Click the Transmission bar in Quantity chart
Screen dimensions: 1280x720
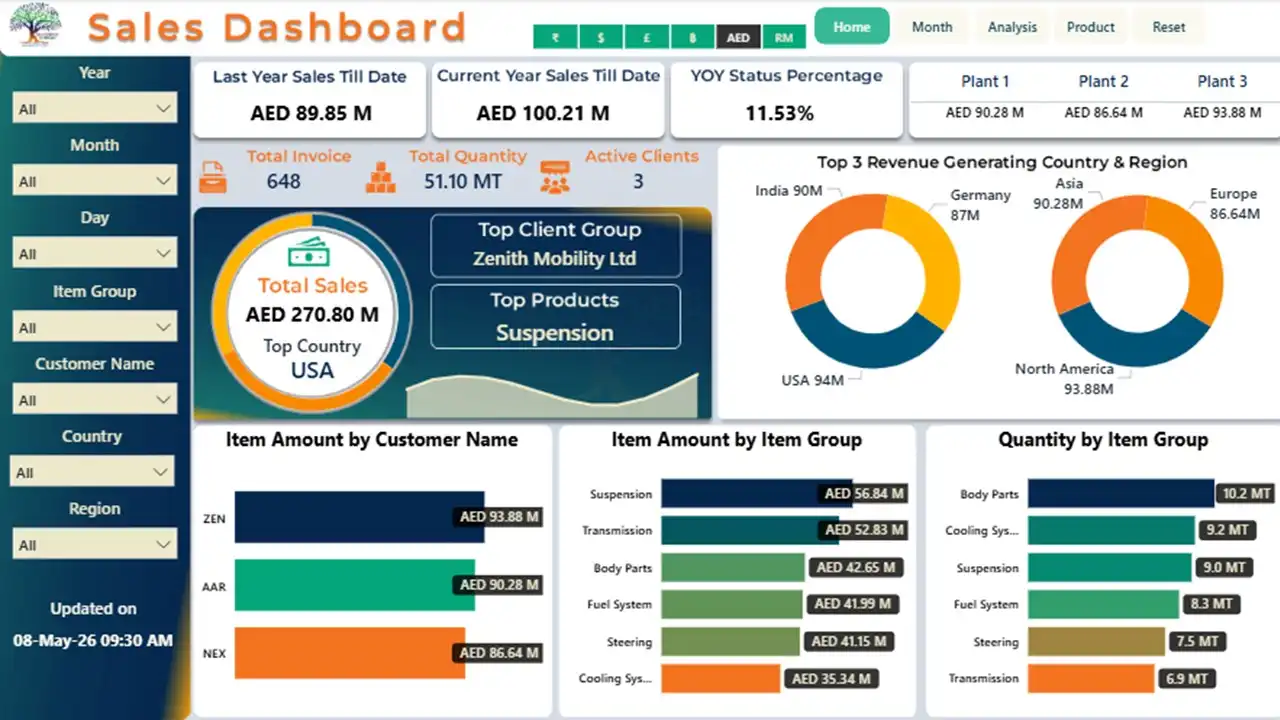coord(1092,678)
